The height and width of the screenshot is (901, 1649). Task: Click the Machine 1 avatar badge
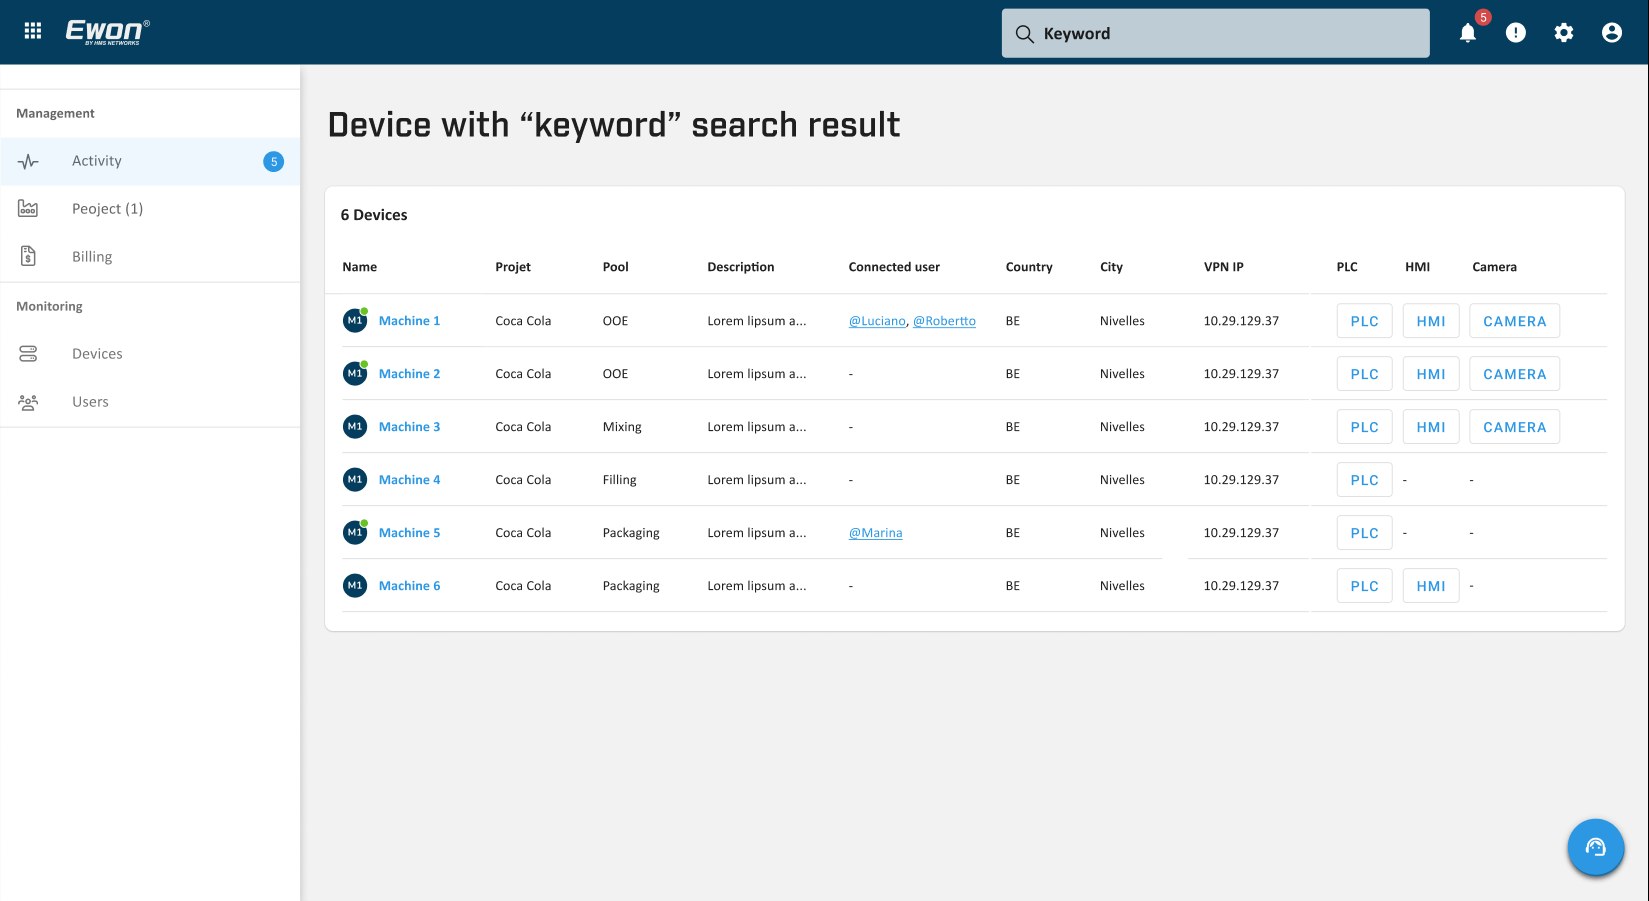355,320
